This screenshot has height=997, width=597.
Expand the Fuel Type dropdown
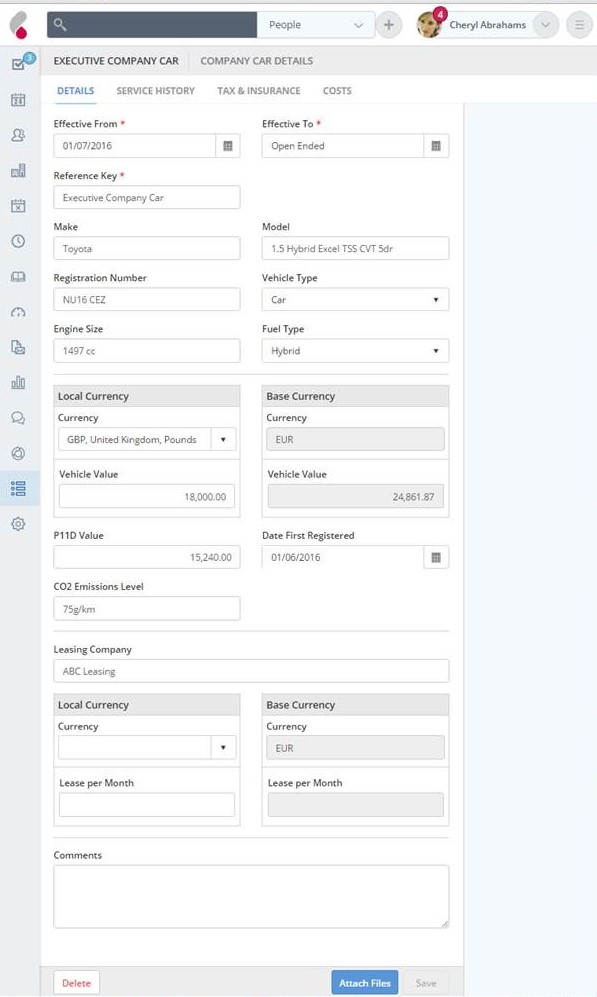pyautogui.click(x=355, y=351)
